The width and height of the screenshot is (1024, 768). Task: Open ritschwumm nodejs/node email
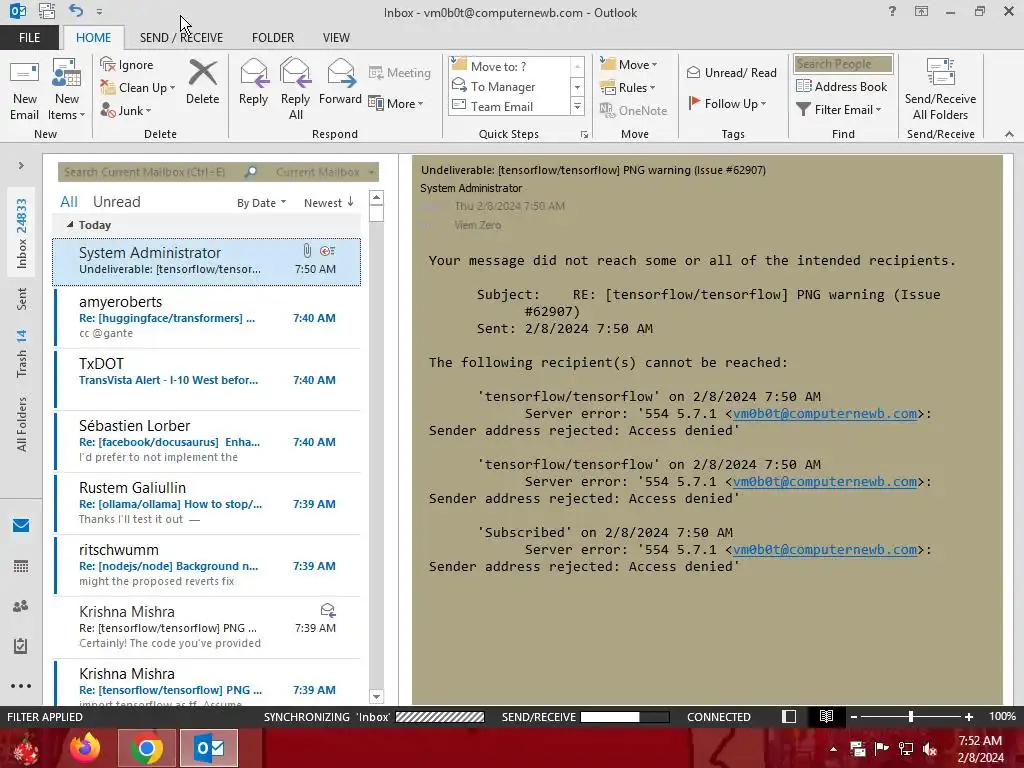(x=208, y=566)
